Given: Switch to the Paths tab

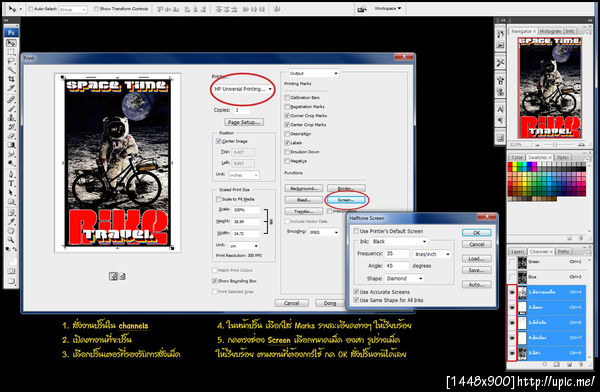Looking at the screenshot, I should pyautogui.click(x=563, y=252).
